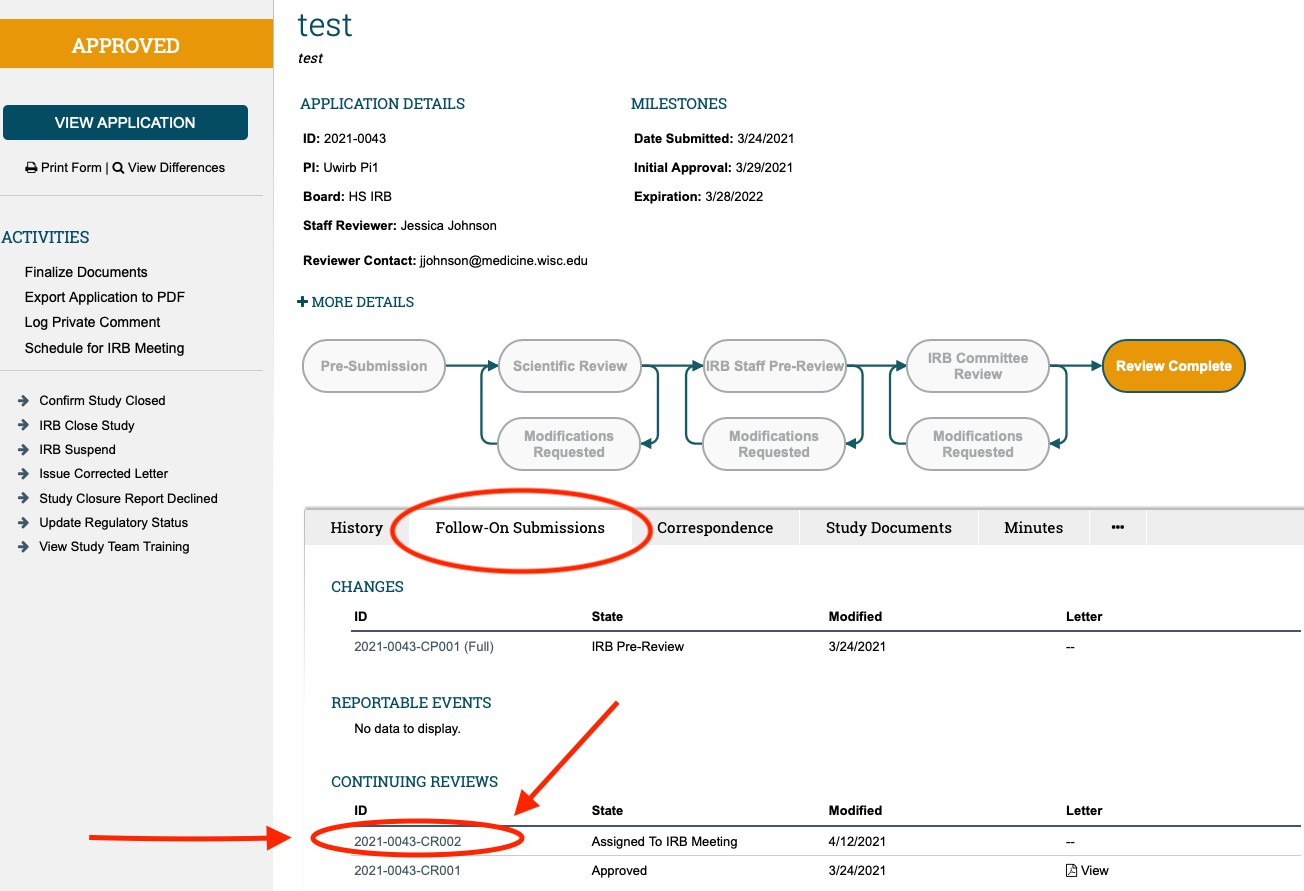Click the Review Complete workflow stage
The image size is (1304, 891).
click(x=1172, y=366)
